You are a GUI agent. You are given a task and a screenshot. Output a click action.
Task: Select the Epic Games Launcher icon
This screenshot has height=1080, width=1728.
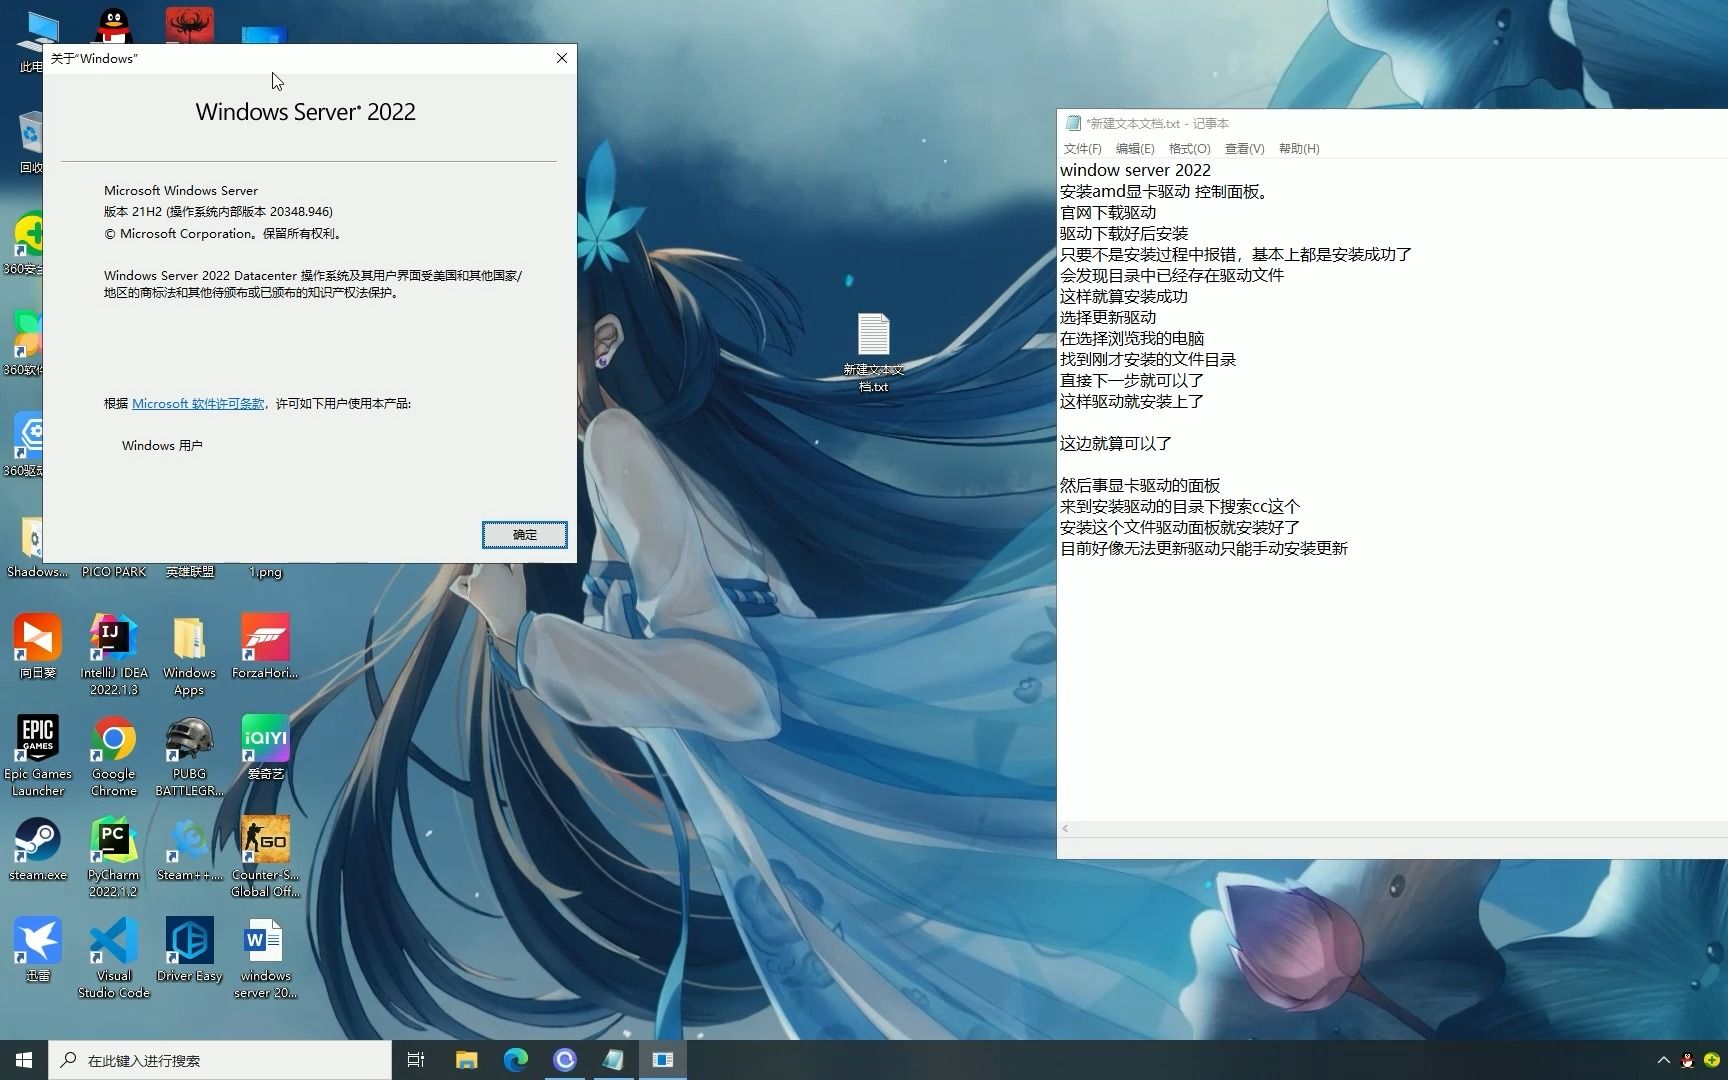coord(38,755)
